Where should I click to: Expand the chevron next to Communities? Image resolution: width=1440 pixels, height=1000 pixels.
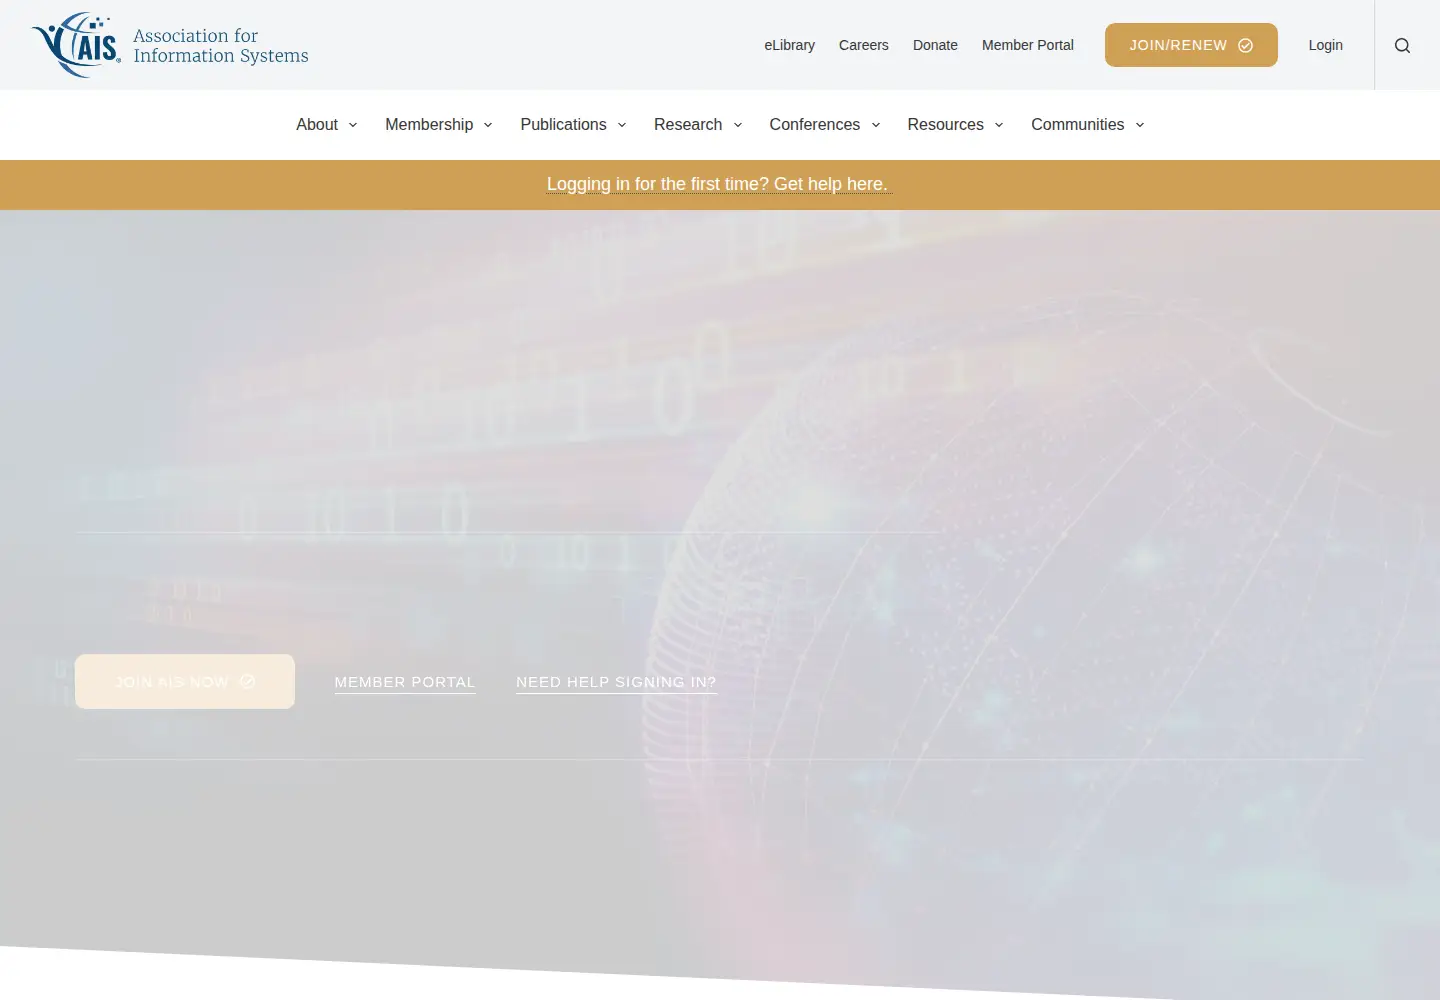(x=1140, y=125)
